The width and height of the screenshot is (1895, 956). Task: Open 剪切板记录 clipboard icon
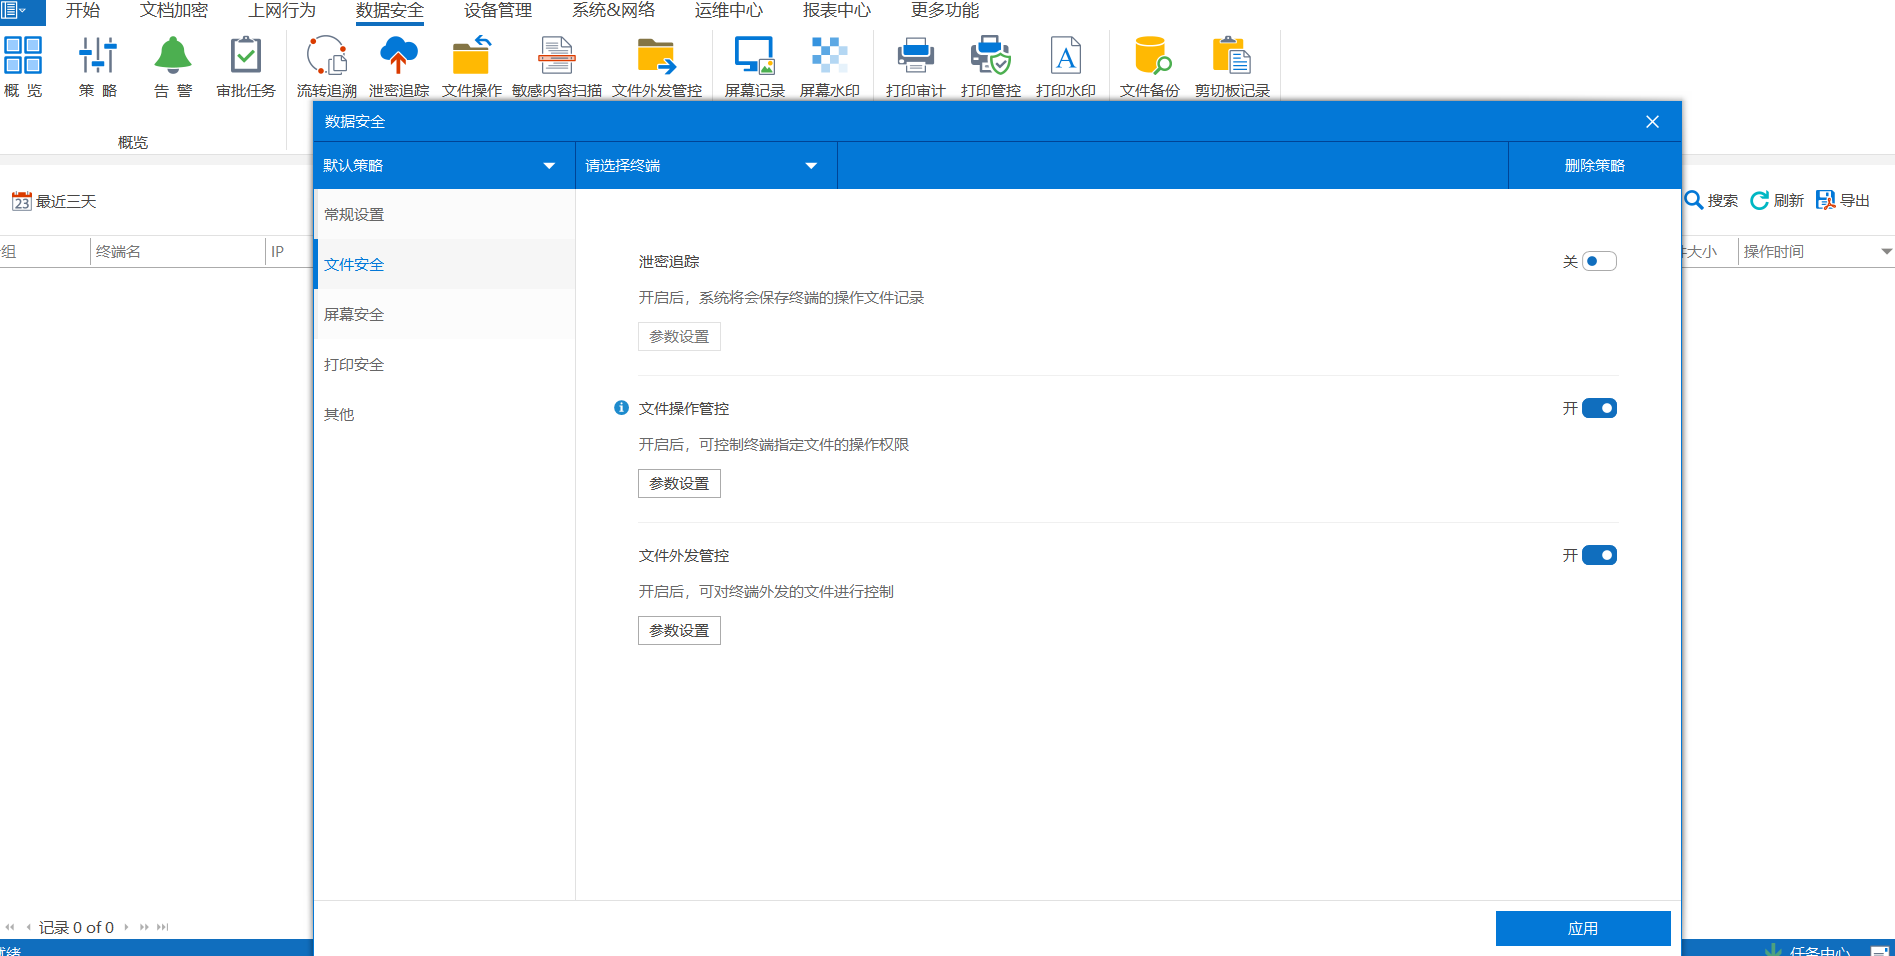click(1231, 57)
